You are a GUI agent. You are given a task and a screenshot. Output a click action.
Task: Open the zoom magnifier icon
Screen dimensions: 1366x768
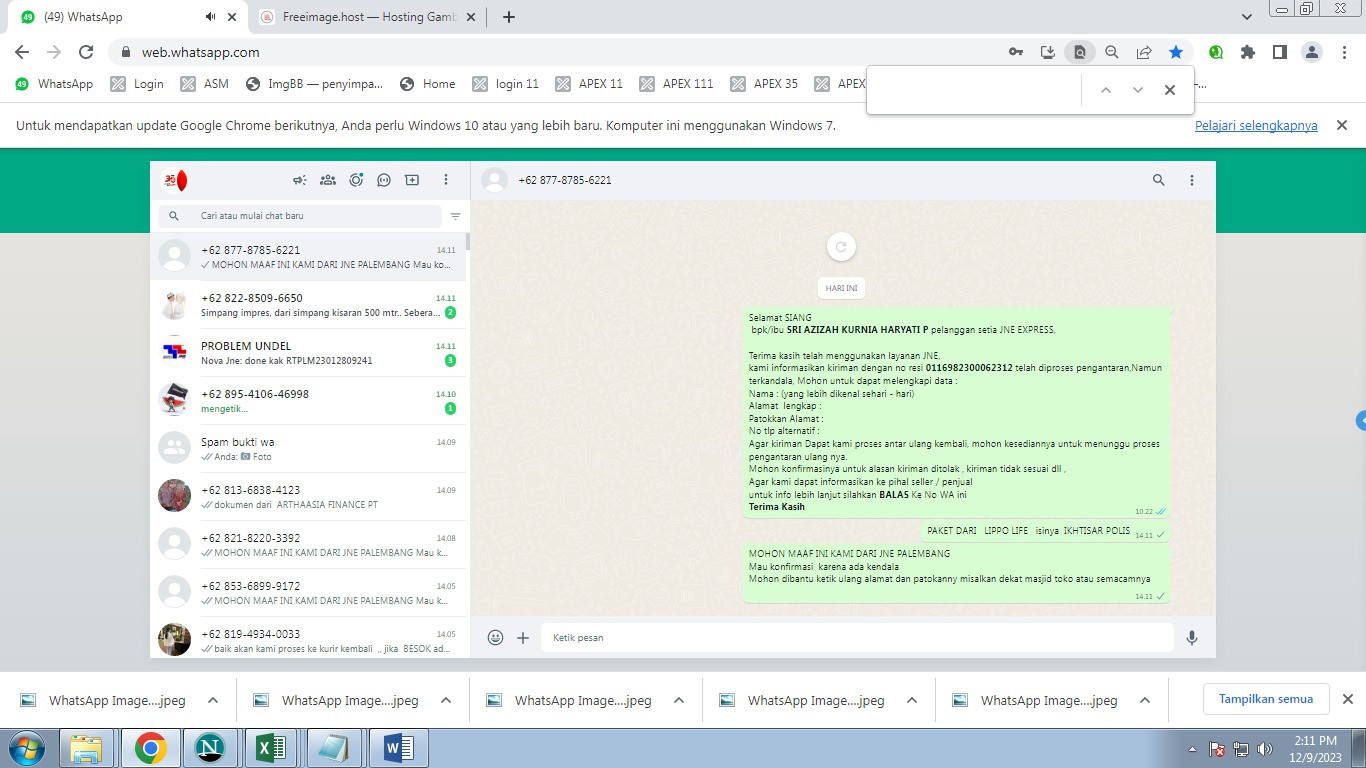pos(1112,52)
